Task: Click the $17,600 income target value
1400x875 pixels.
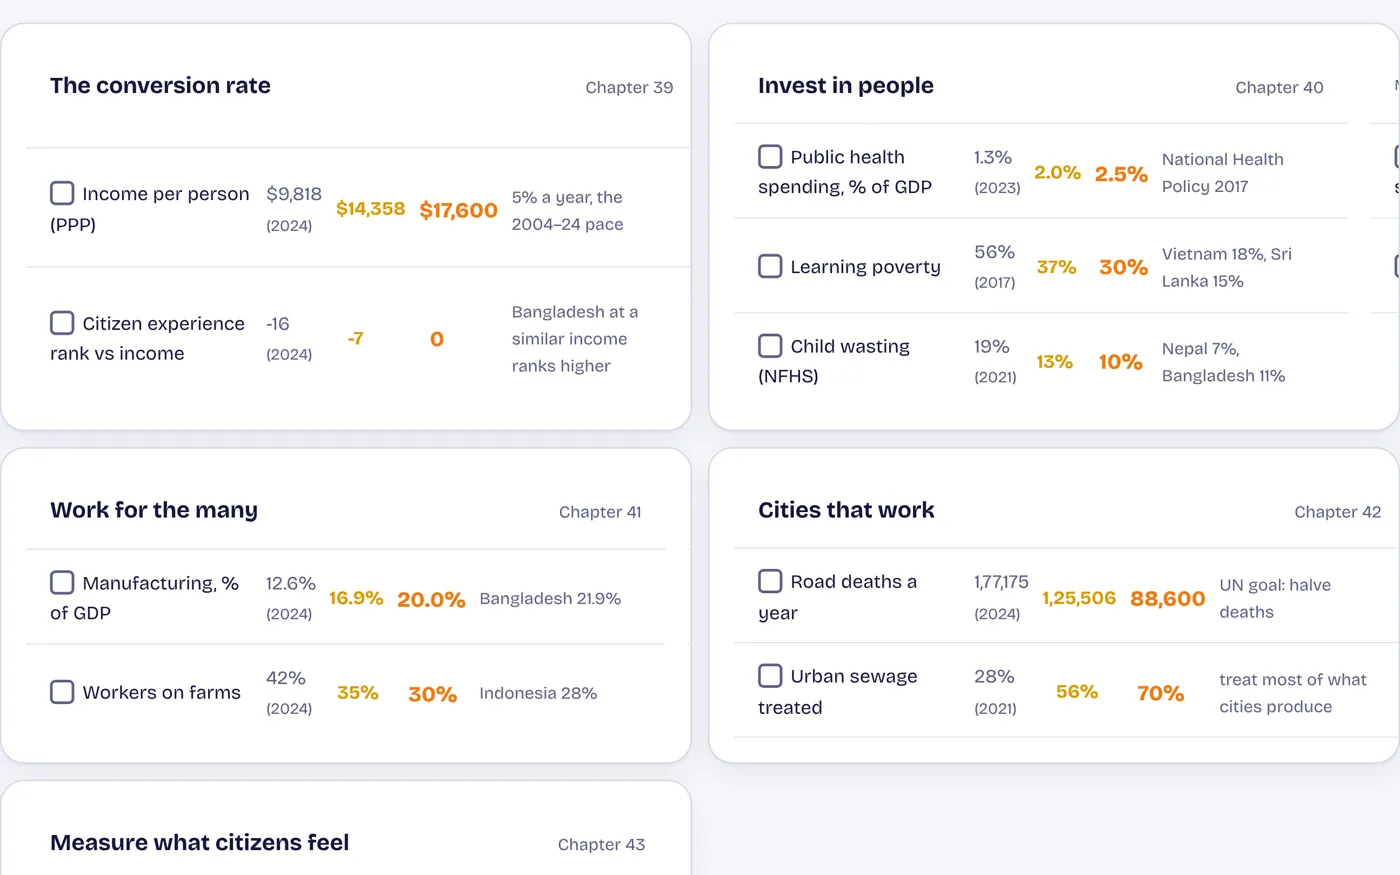Action: tap(458, 210)
